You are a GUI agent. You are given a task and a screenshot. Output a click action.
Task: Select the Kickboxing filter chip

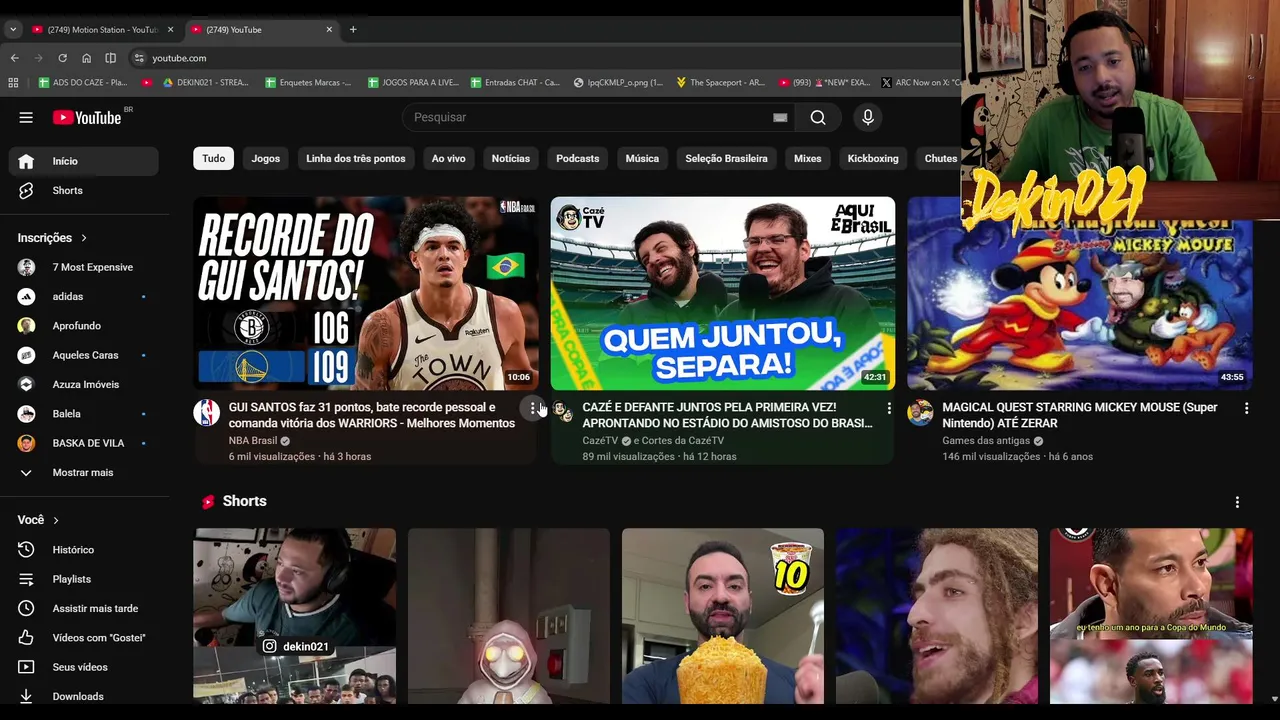[873, 158]
